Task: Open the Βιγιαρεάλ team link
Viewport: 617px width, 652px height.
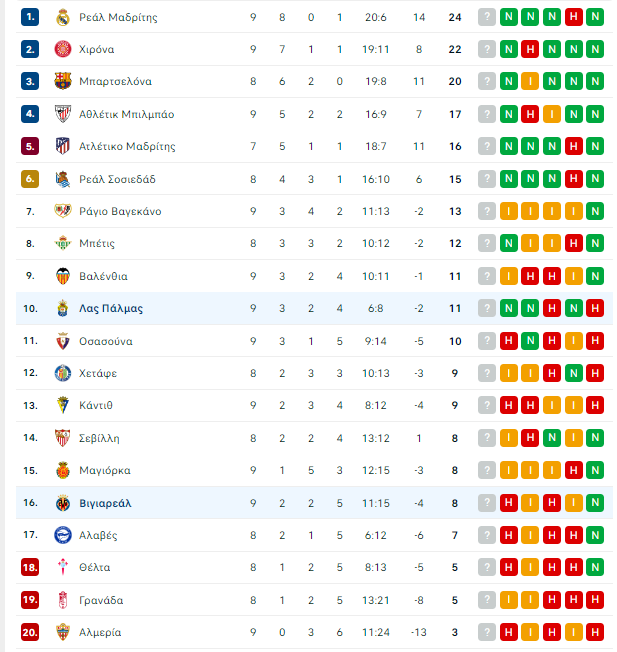Action: point(105,503)
